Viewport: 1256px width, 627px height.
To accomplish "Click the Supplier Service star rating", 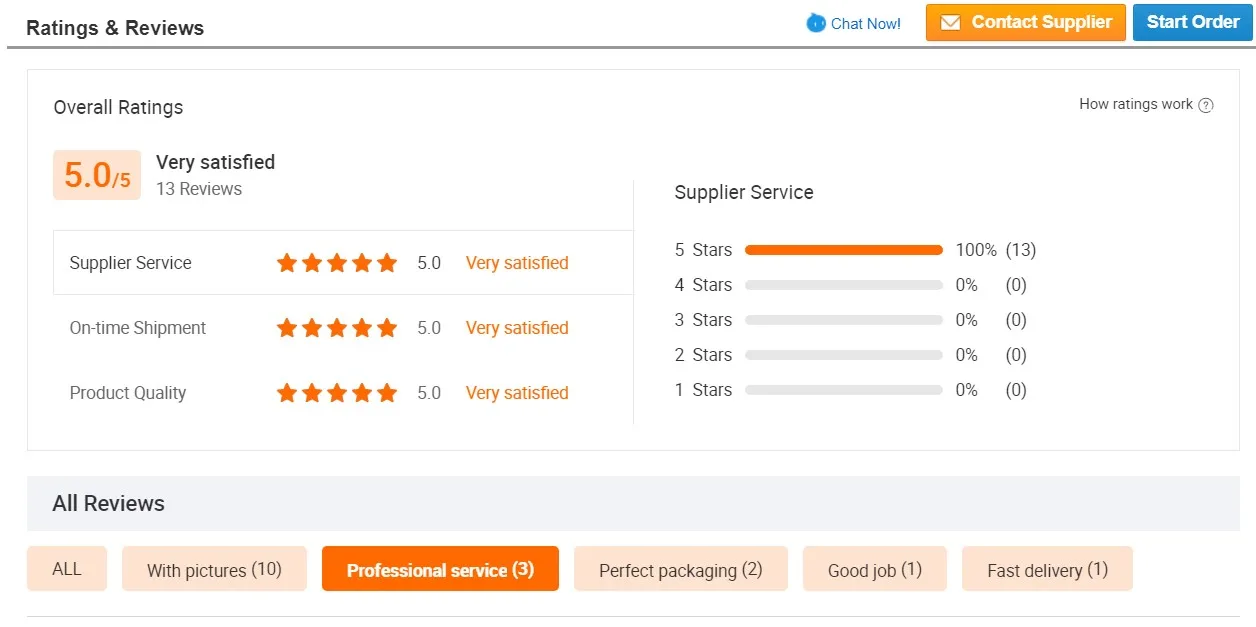I will [337, 263].
